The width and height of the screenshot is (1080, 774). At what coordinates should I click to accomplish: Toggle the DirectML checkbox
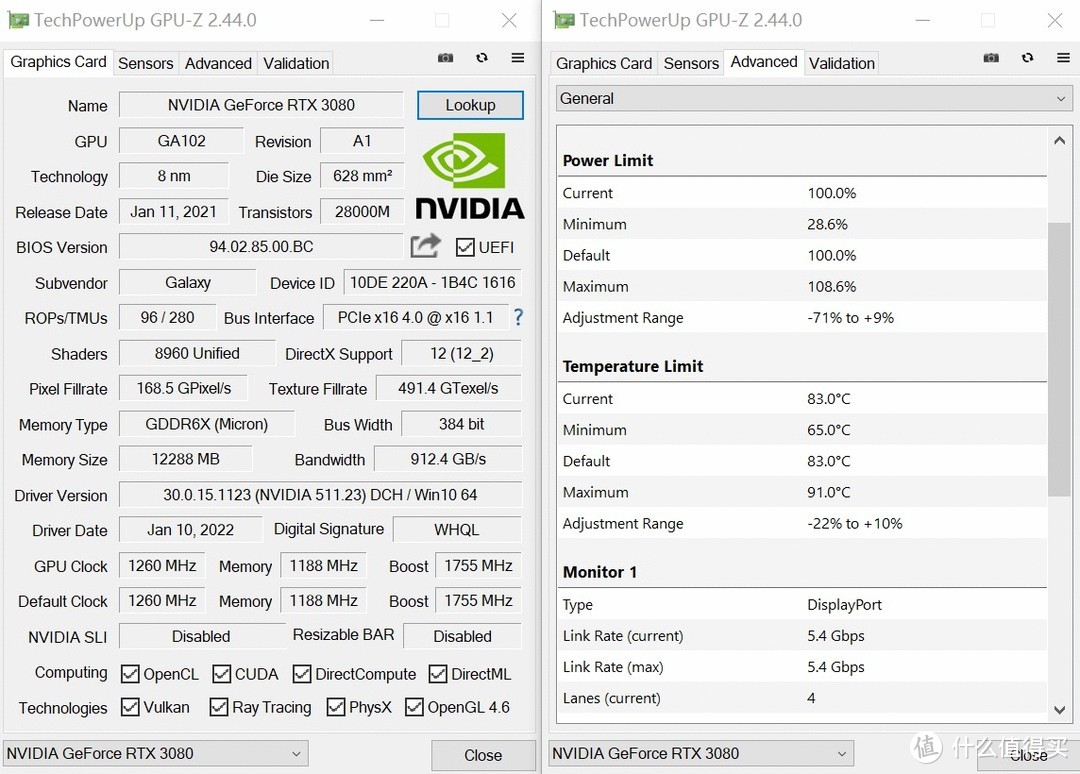437,673
